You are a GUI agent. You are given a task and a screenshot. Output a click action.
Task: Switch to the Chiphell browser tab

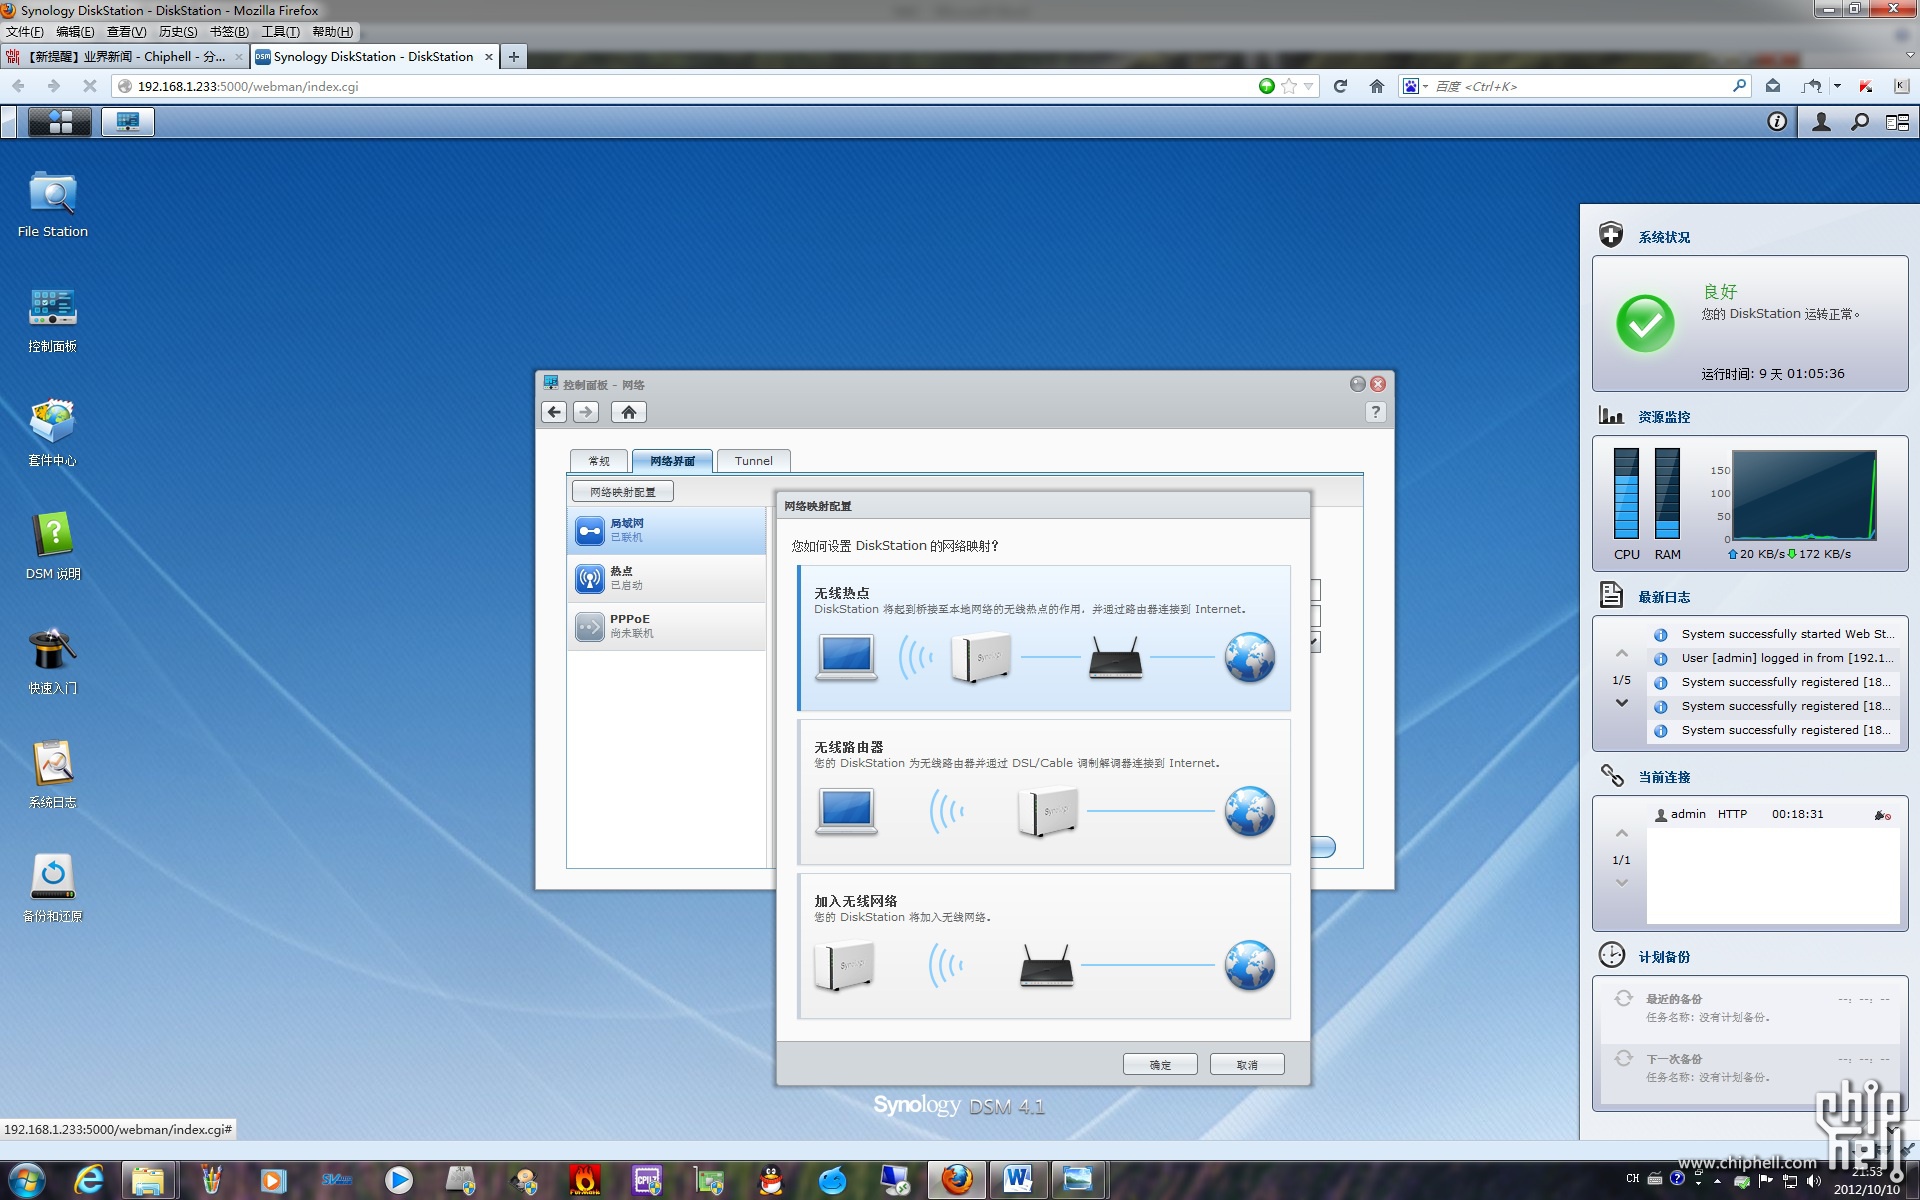click(125, 57)
